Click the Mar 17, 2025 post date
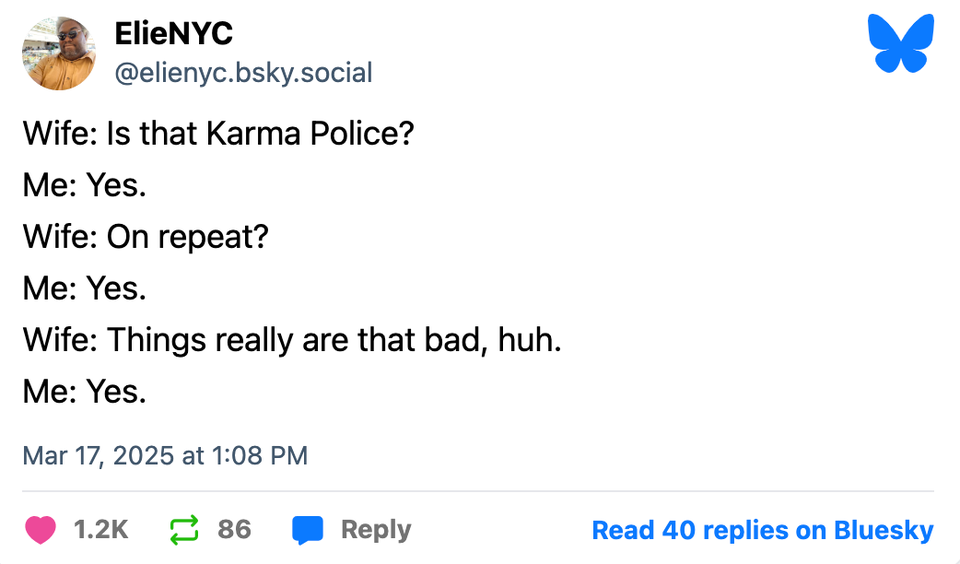 click(98, 456)
